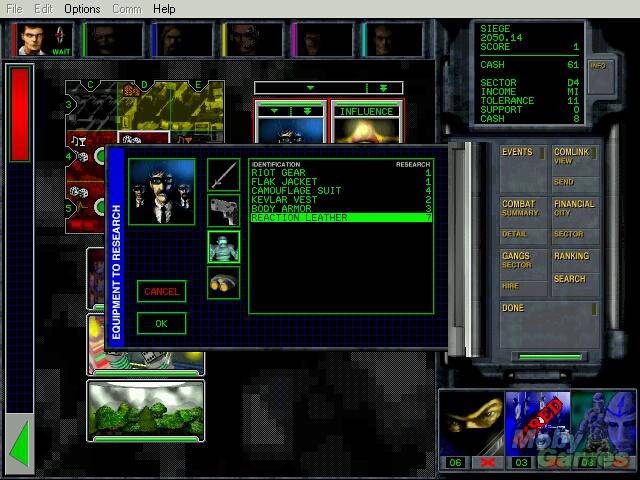Open the Help menu
Image resolution: width=640 pixels, height=480 pixels.
tap(164, 9)
